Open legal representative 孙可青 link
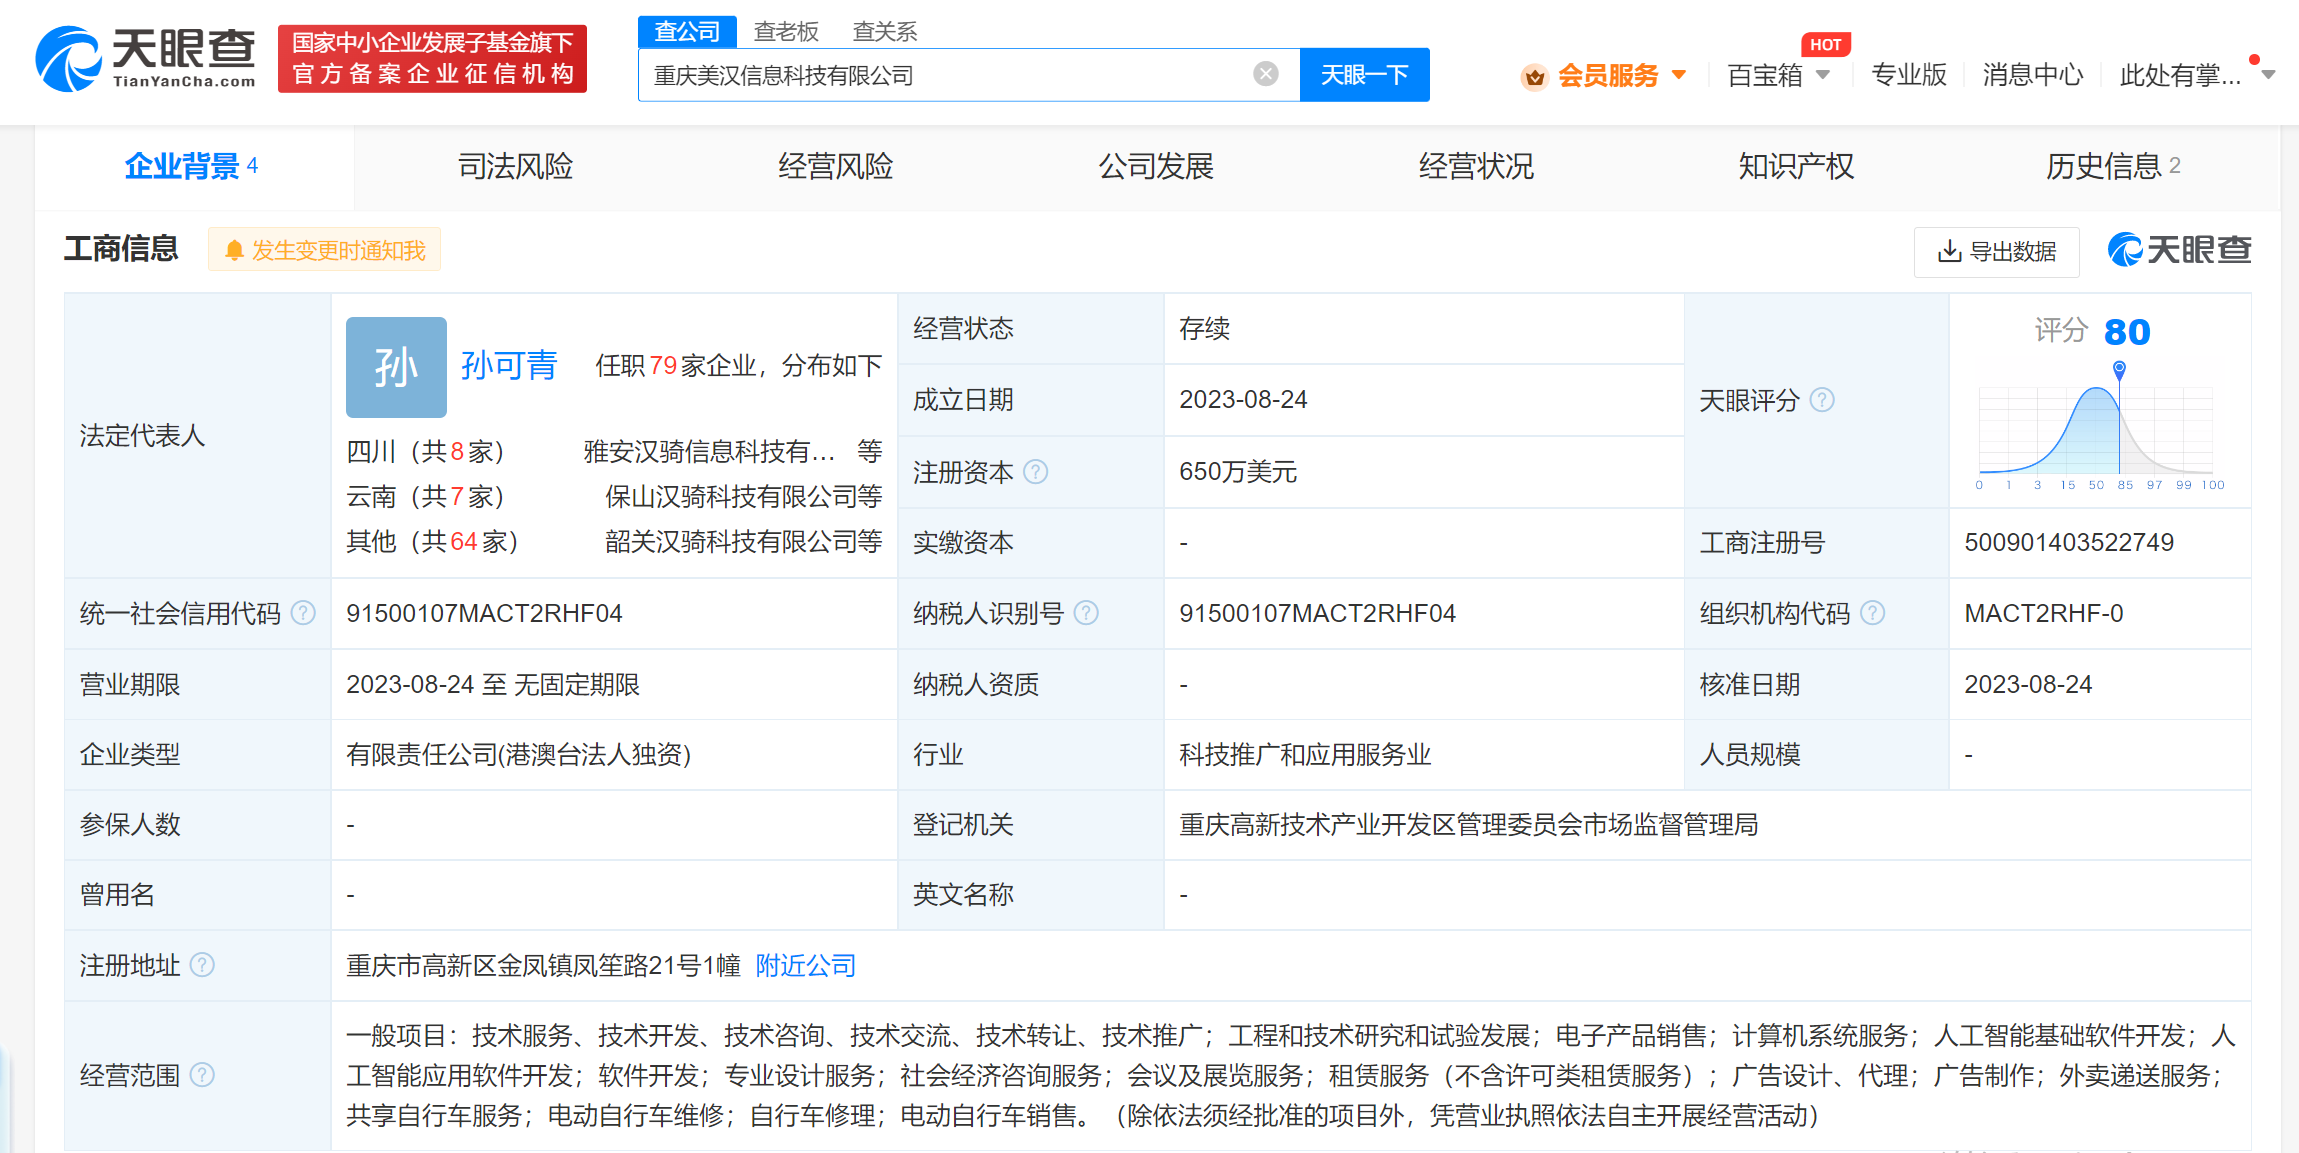2299x1153 pixels. coord(508,366)
